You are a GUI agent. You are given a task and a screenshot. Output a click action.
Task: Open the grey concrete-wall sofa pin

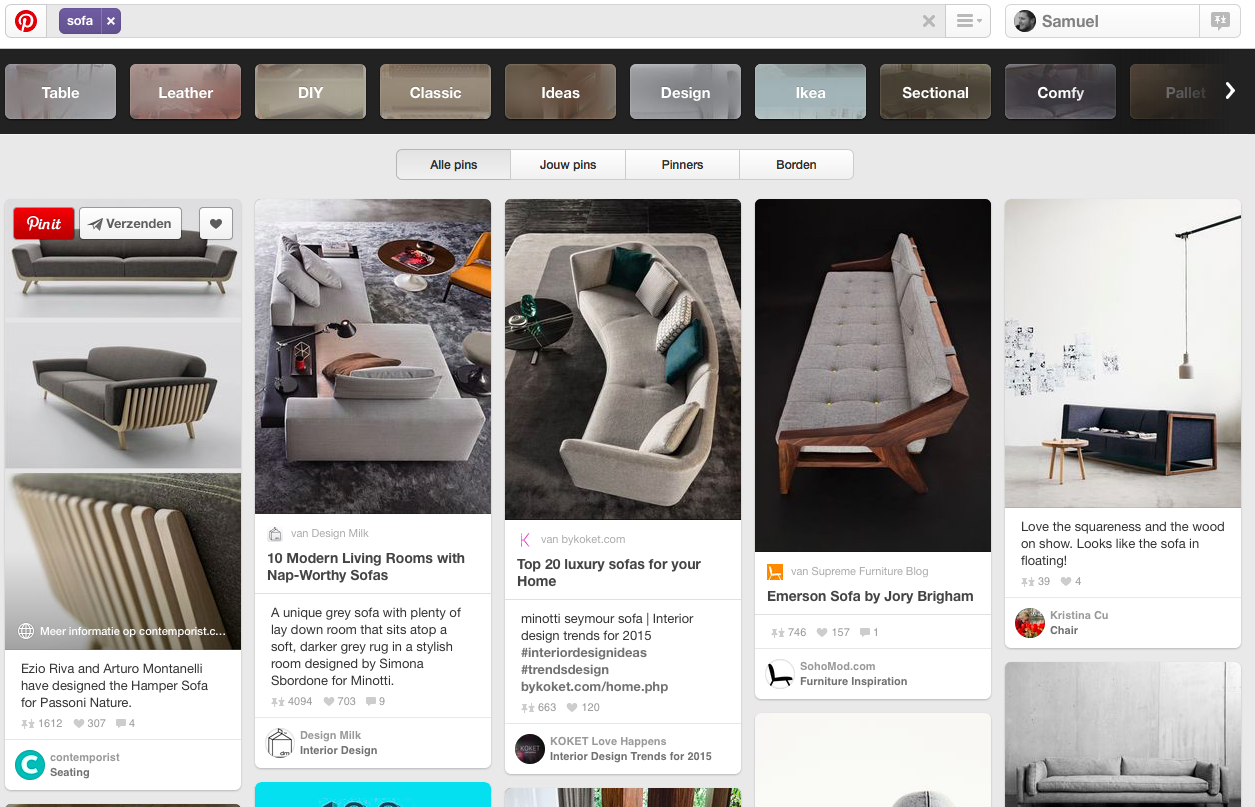(x=1123, y=734)
